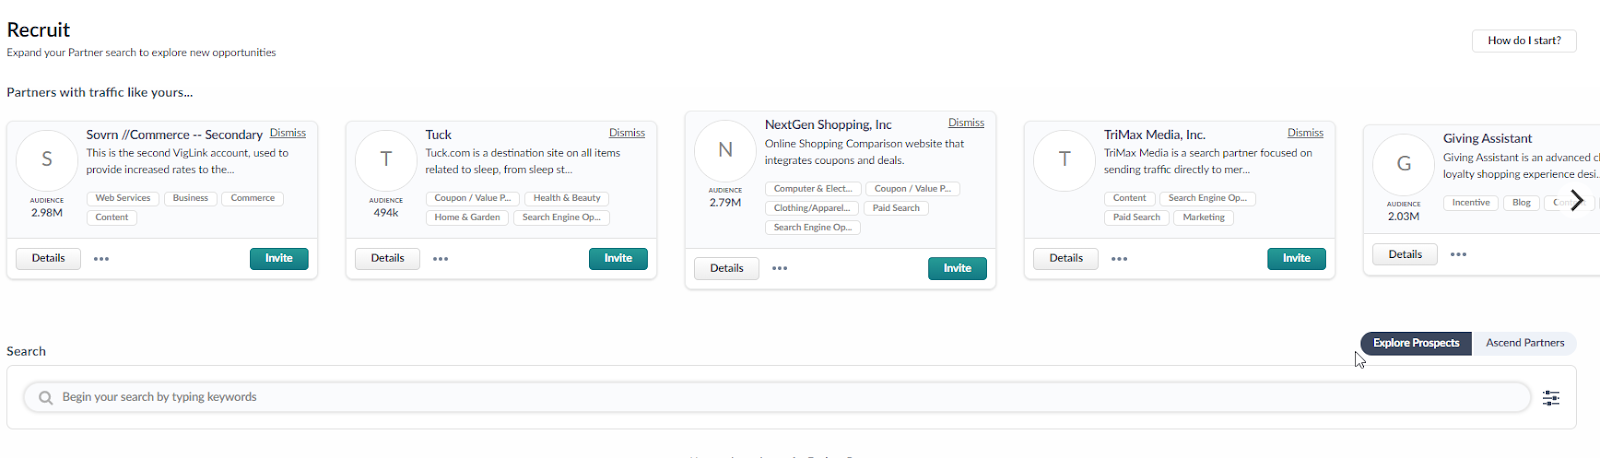Click Content tag on TriMax Media card

[1130, 199]
